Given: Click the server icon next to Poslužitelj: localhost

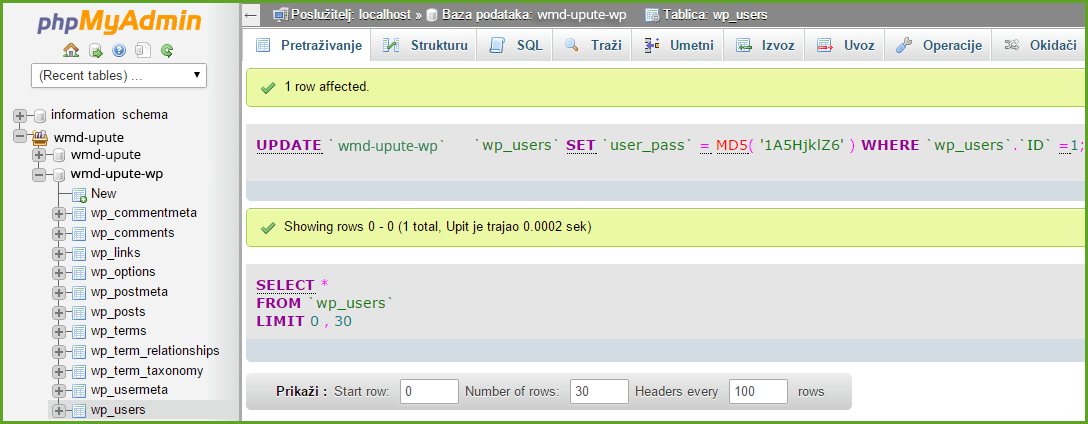Looking at the screenshot, I should coord(280,15).
